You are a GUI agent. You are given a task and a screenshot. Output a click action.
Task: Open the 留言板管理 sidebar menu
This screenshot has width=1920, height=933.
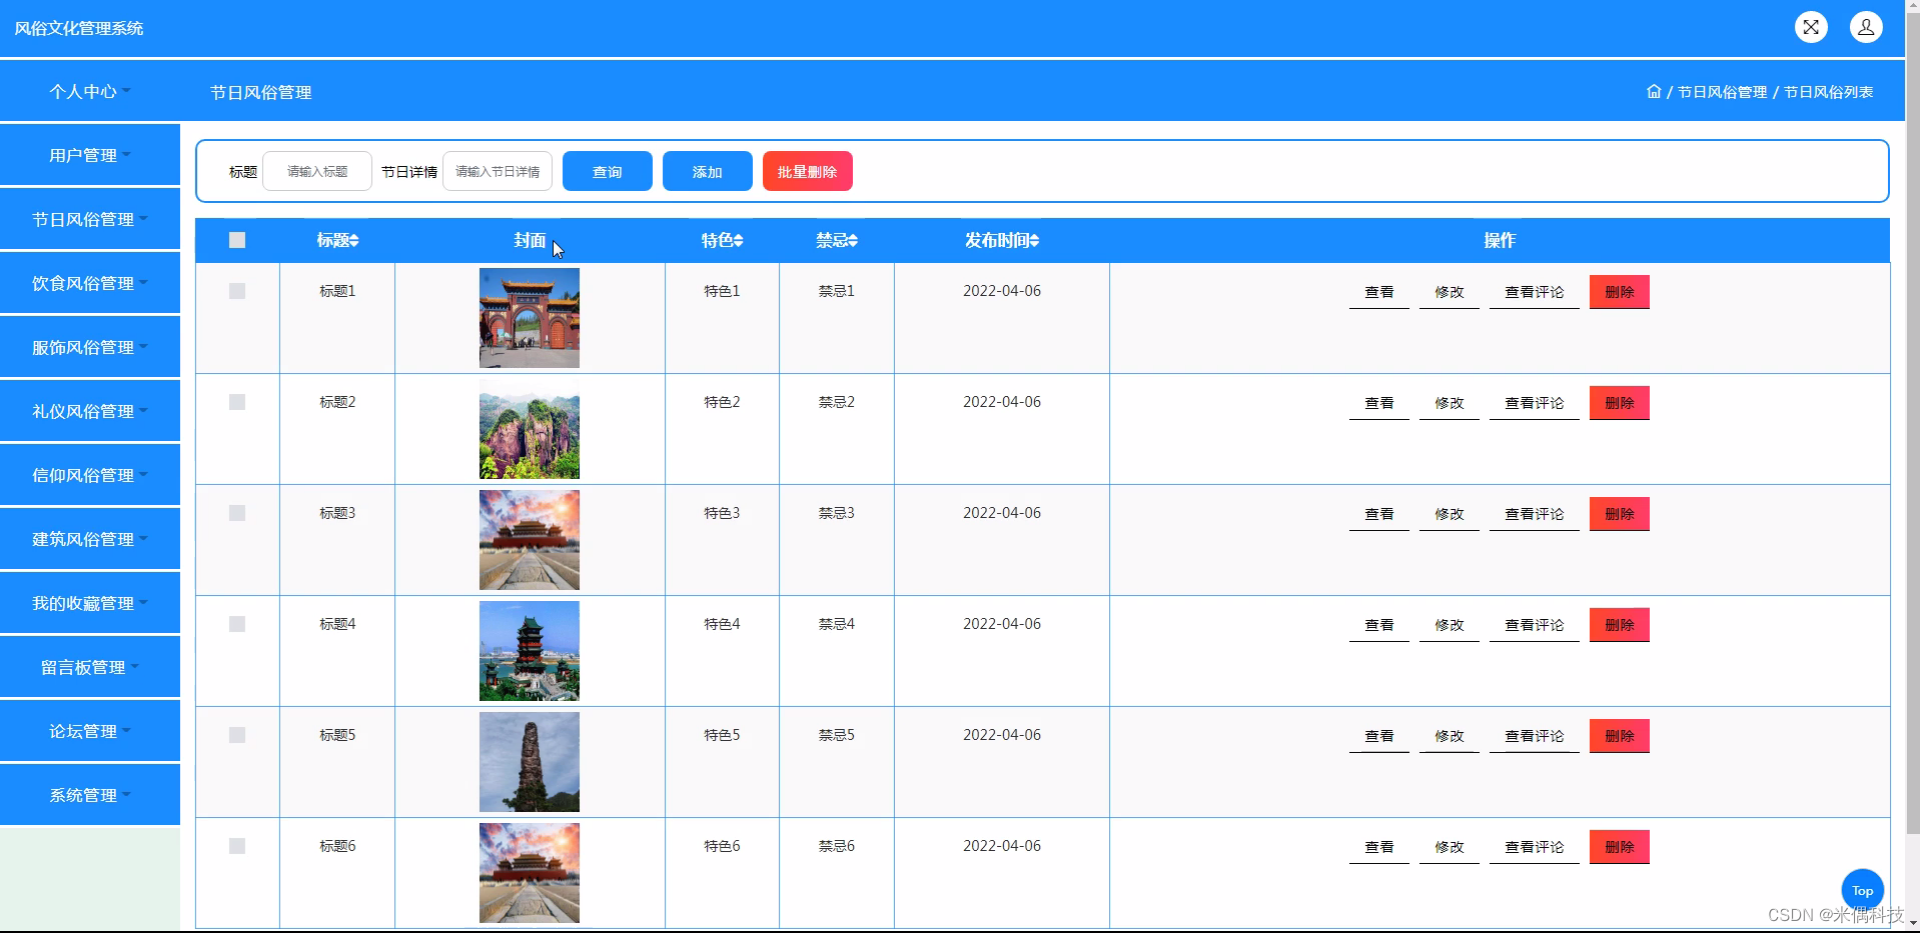pos(90,667)
